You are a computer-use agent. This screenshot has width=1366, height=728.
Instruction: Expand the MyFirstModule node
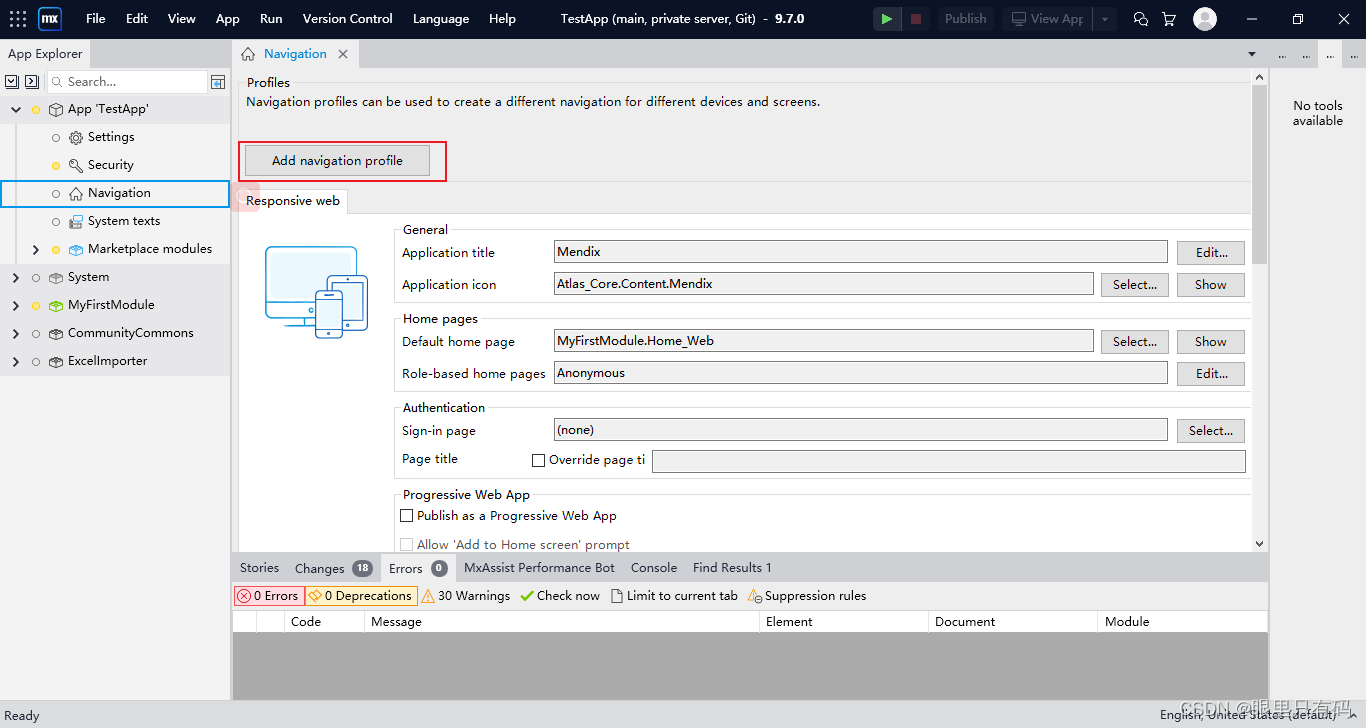(16, 305)
